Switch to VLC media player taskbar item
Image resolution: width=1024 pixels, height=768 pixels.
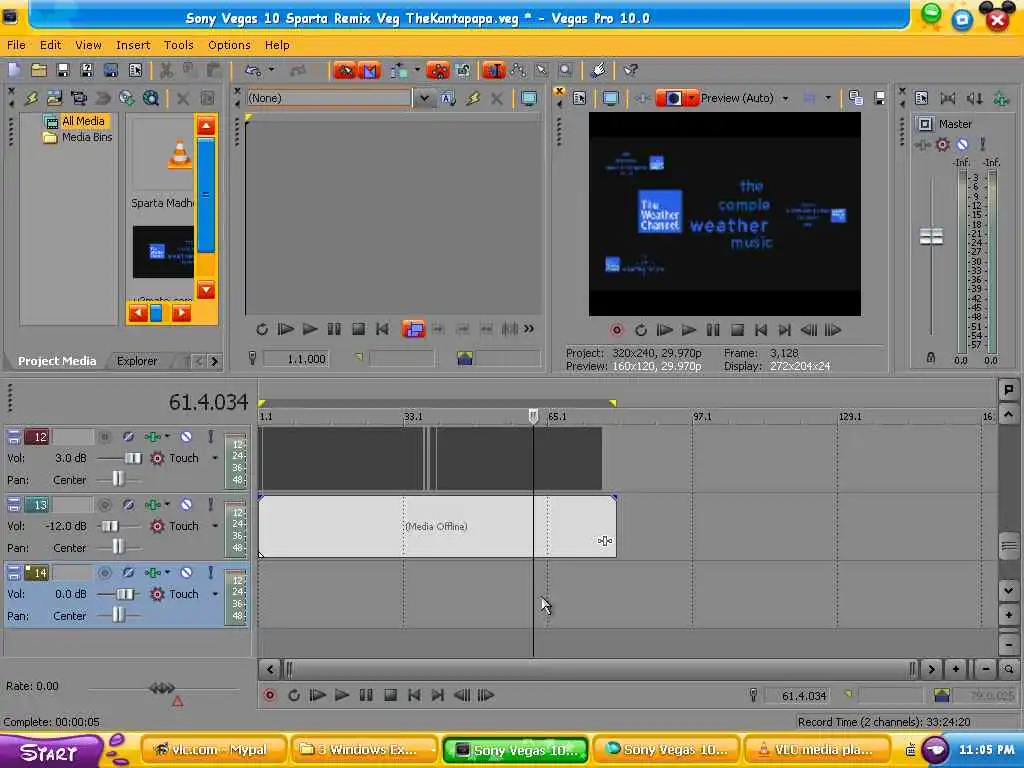[816, 750]
